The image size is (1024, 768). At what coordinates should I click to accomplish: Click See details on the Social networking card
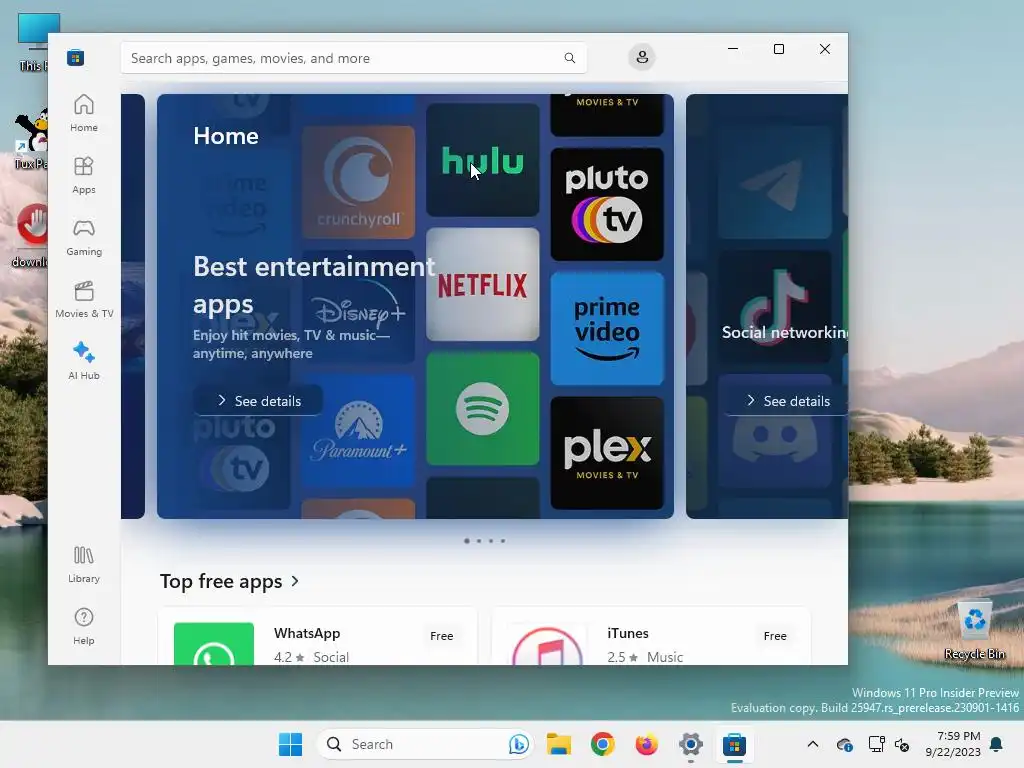click(787, 401)
